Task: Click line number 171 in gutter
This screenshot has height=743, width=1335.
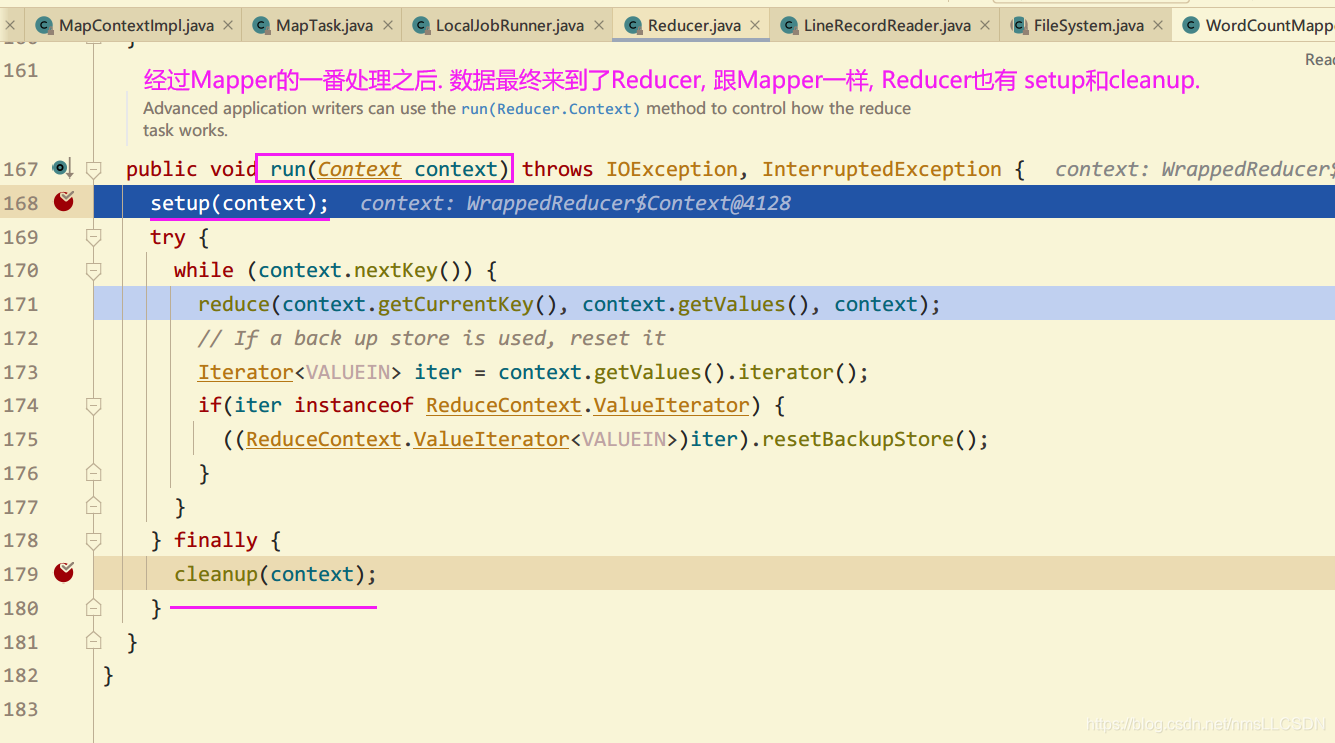Action: pos(21,304)
